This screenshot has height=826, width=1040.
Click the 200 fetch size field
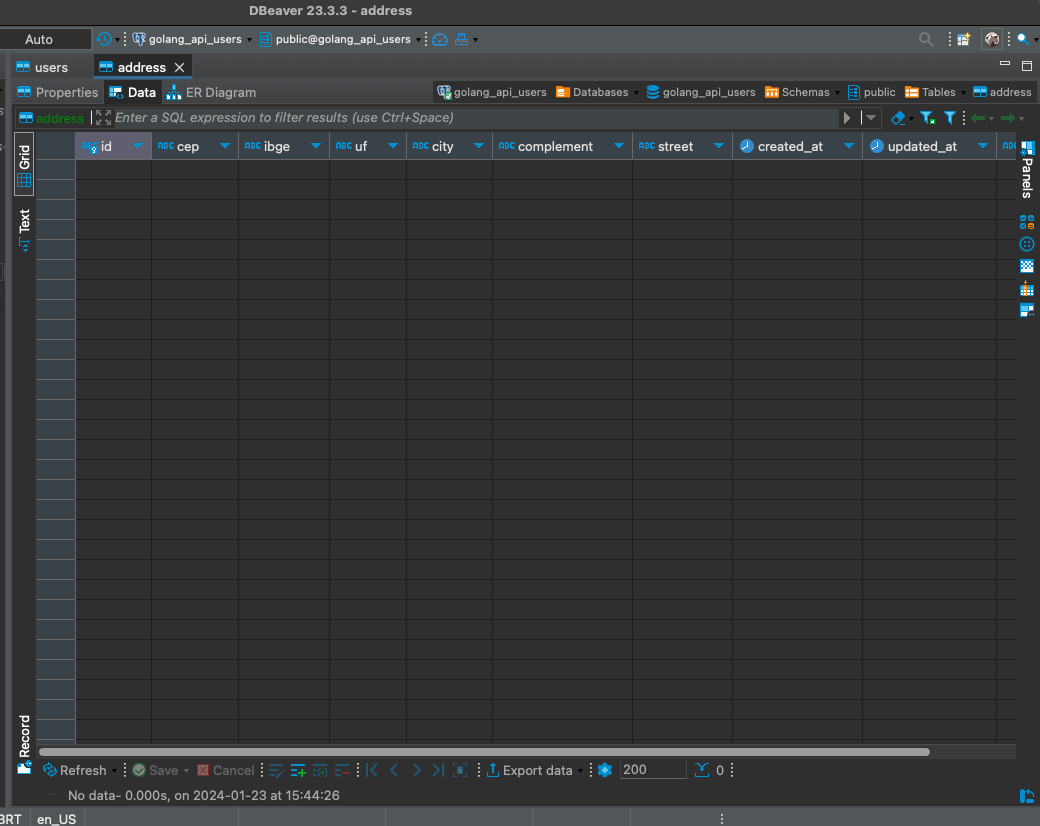(652, 770)
